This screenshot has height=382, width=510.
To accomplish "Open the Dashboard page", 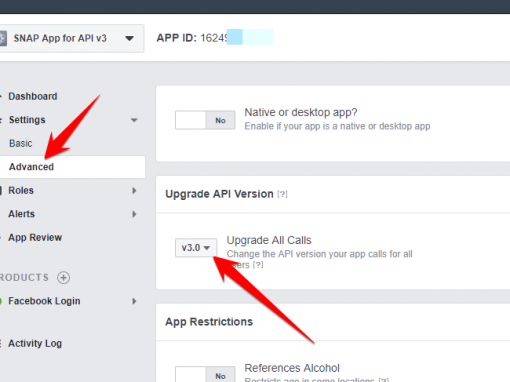I will pyautogui.click(x=33, y=96).
